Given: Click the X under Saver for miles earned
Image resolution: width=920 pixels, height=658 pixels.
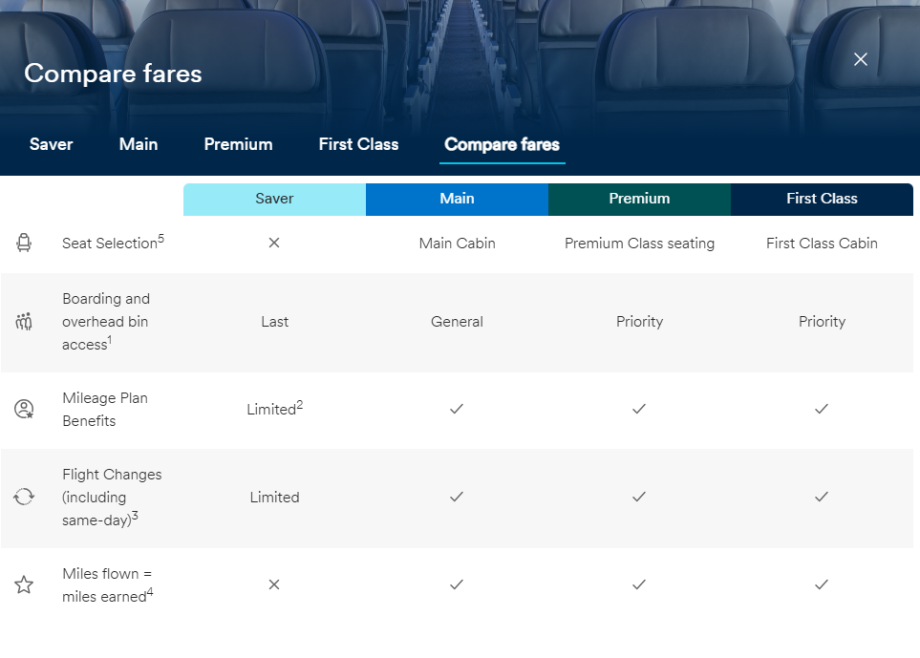Looking at the screenshot, I should [x=274, y=584].
